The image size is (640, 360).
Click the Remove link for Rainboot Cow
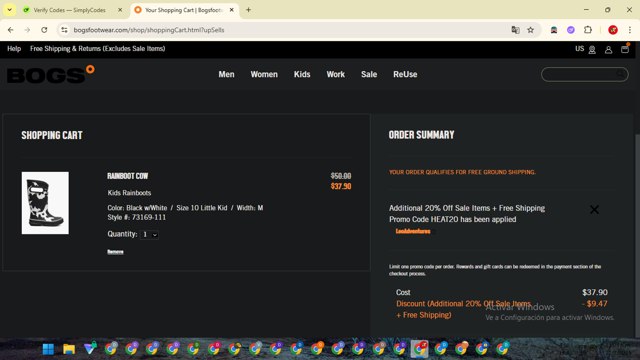pos(115,252)
